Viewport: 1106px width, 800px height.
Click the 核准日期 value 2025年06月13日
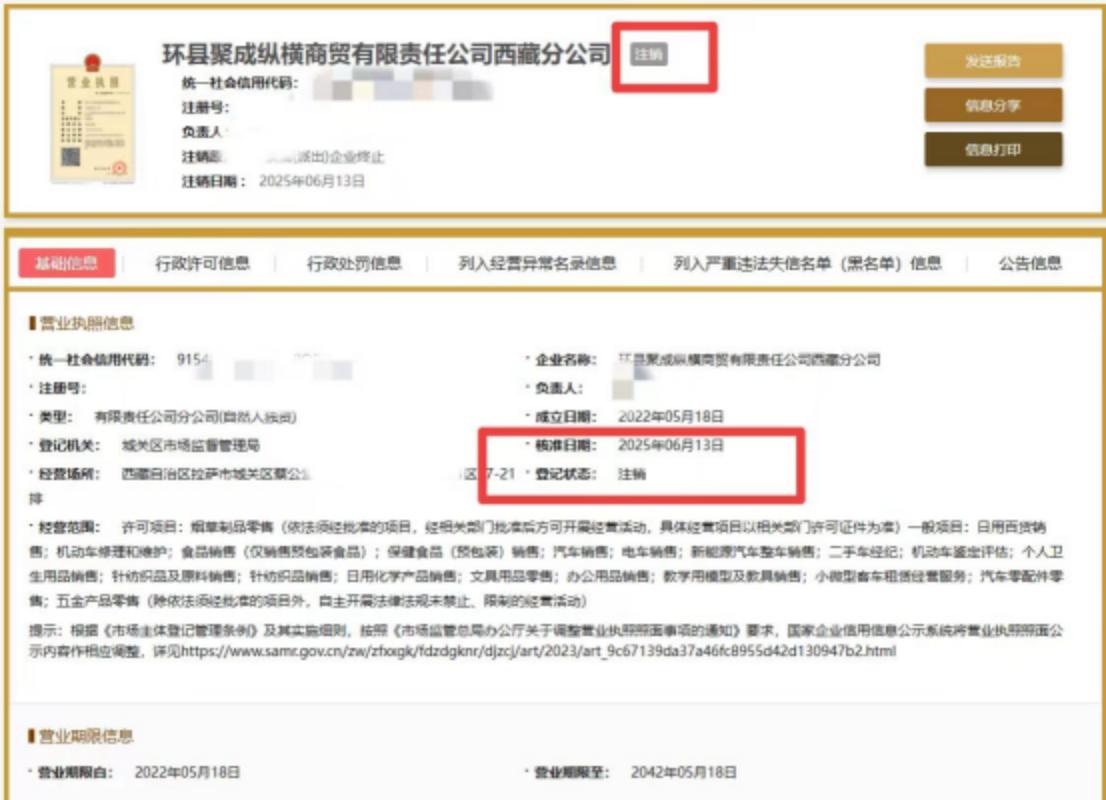[x=671, y=445]
